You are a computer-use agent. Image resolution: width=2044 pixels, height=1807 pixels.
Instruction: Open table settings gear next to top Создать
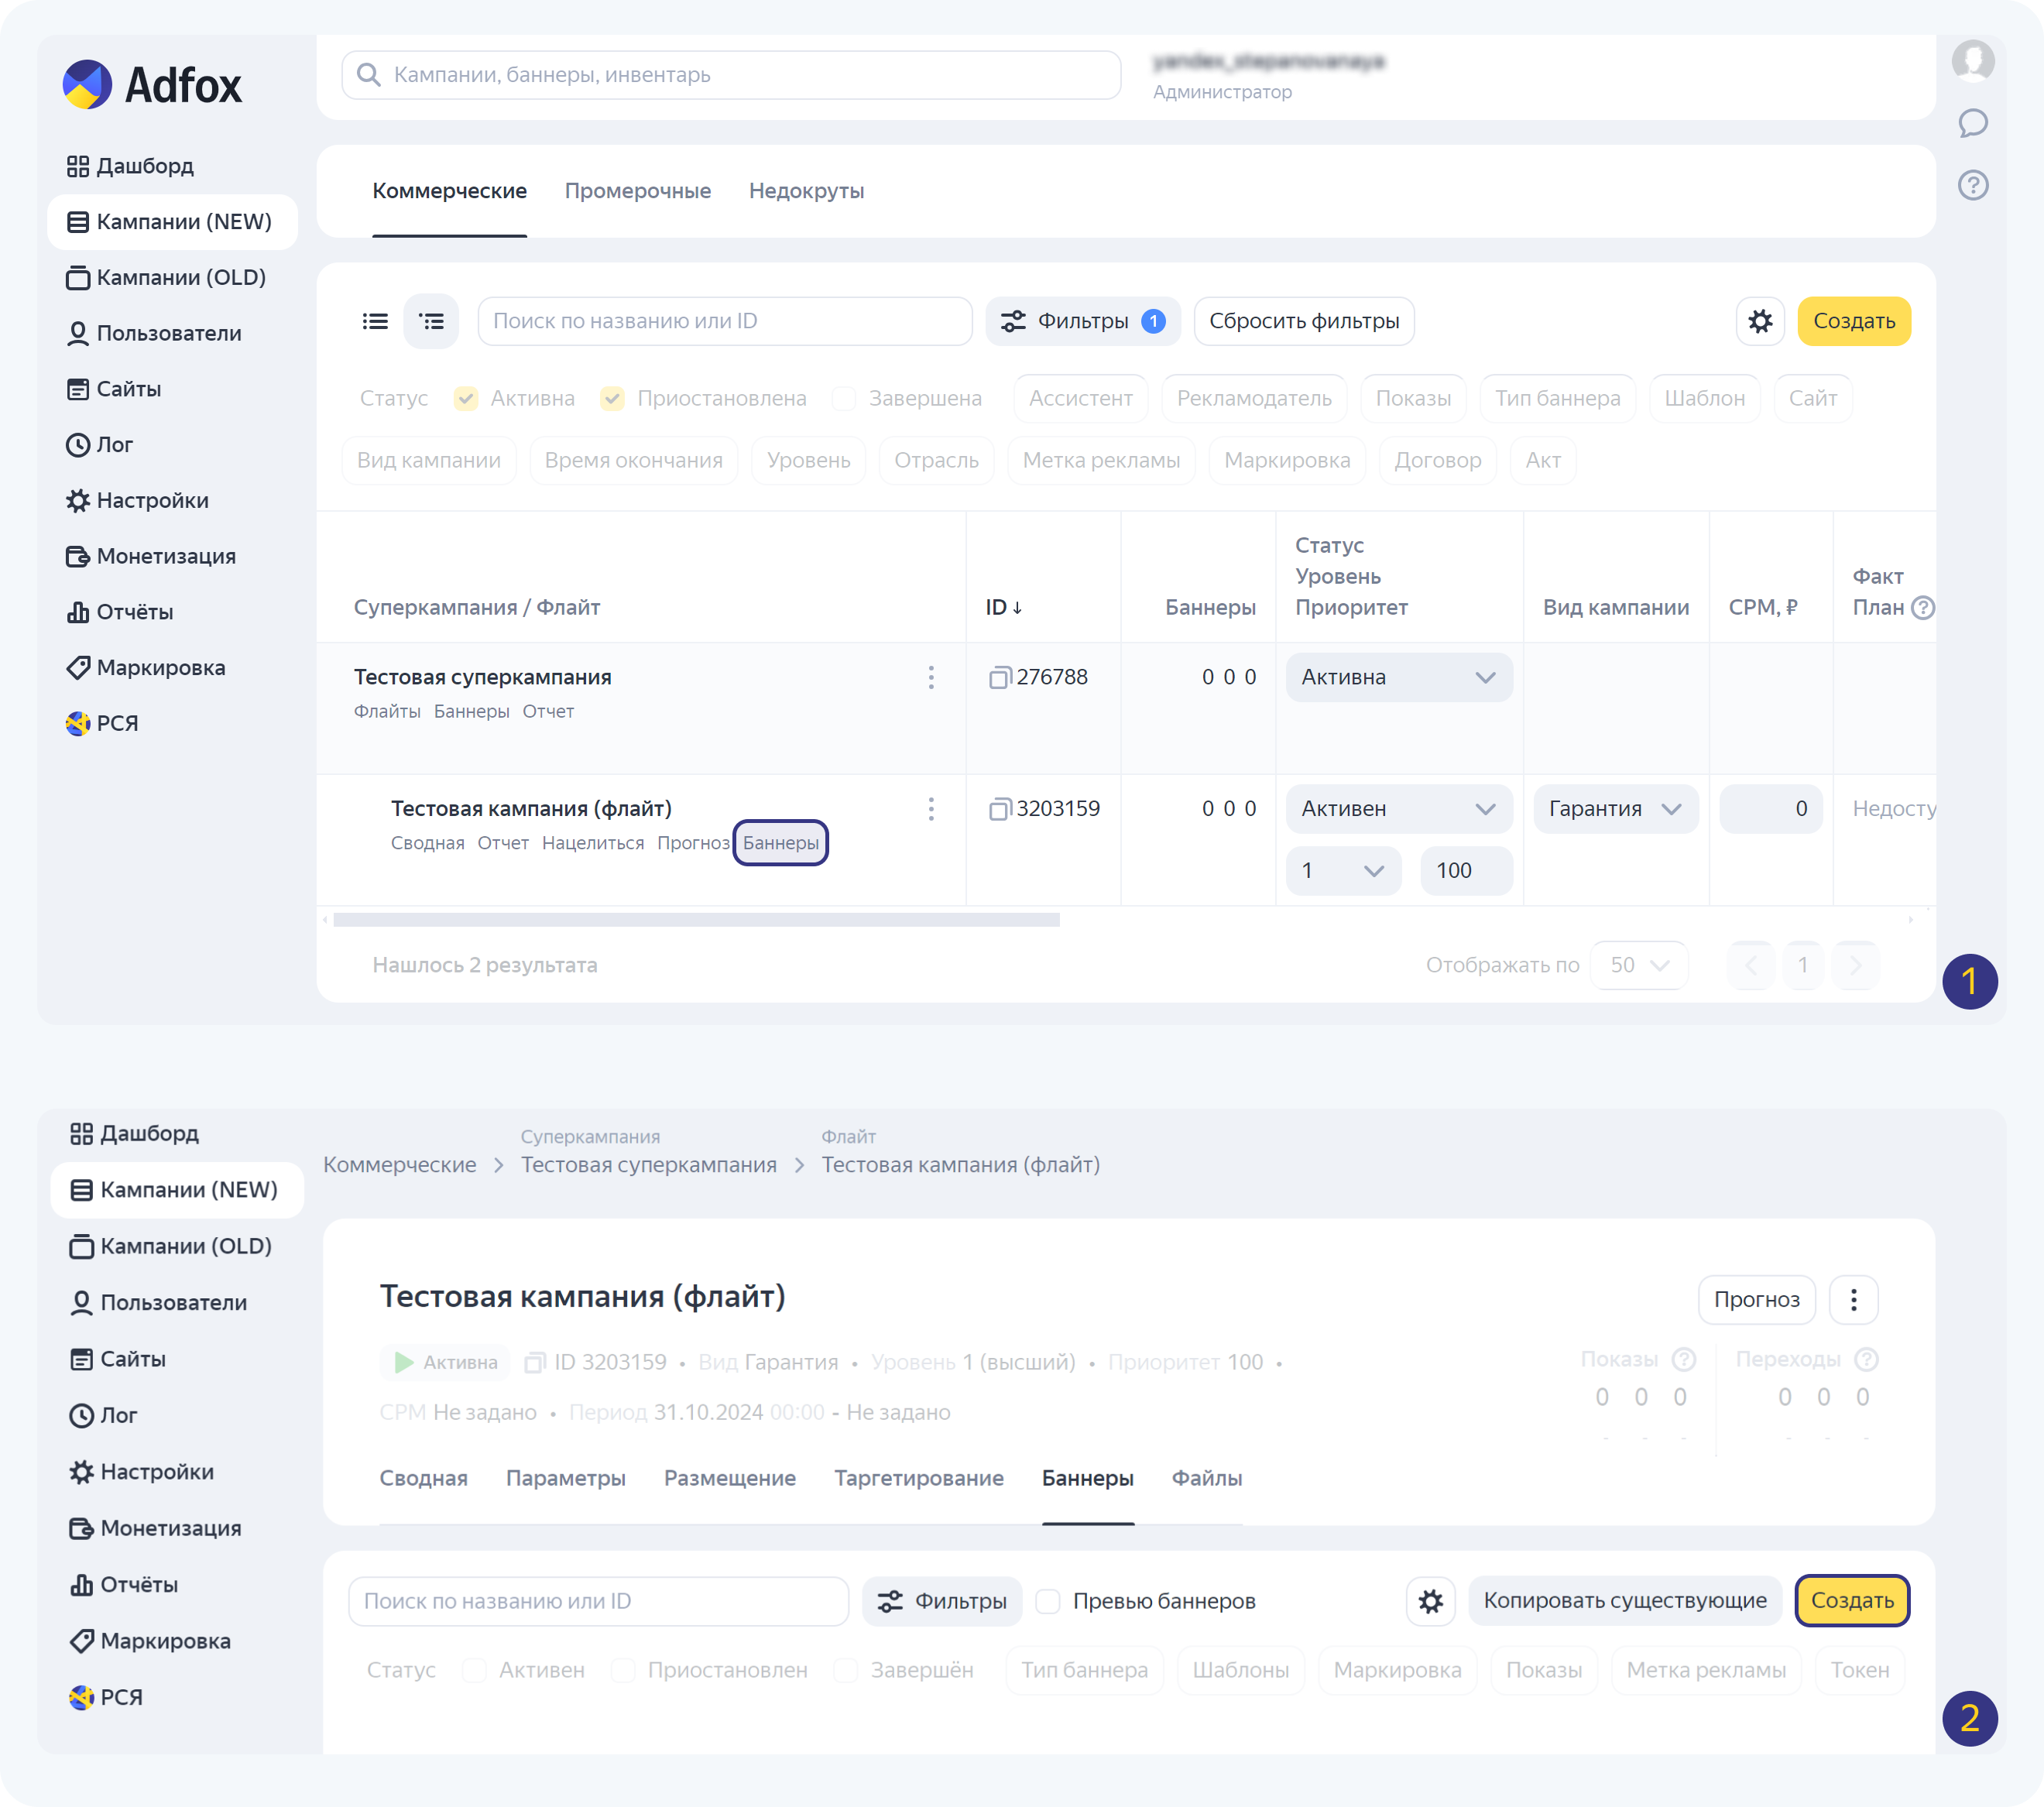(1759, 321)
